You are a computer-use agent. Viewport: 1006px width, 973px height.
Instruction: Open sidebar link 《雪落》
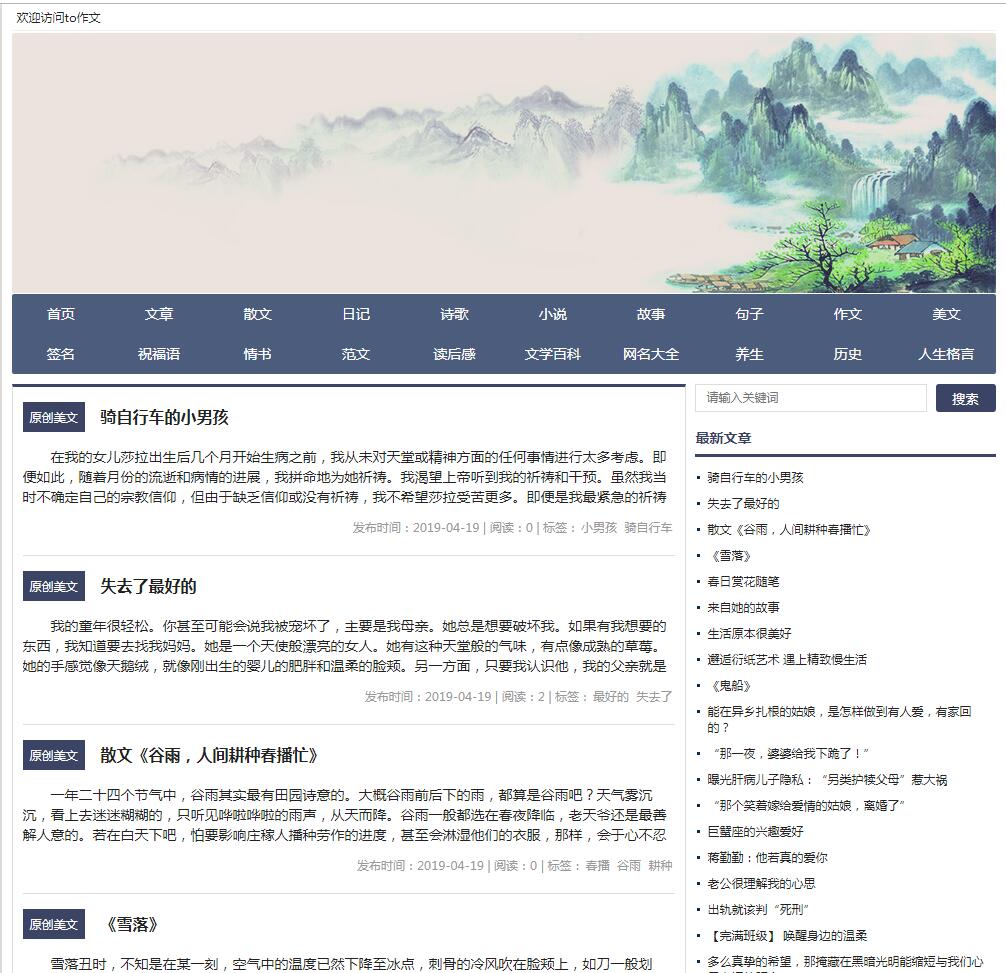point(729,556)
